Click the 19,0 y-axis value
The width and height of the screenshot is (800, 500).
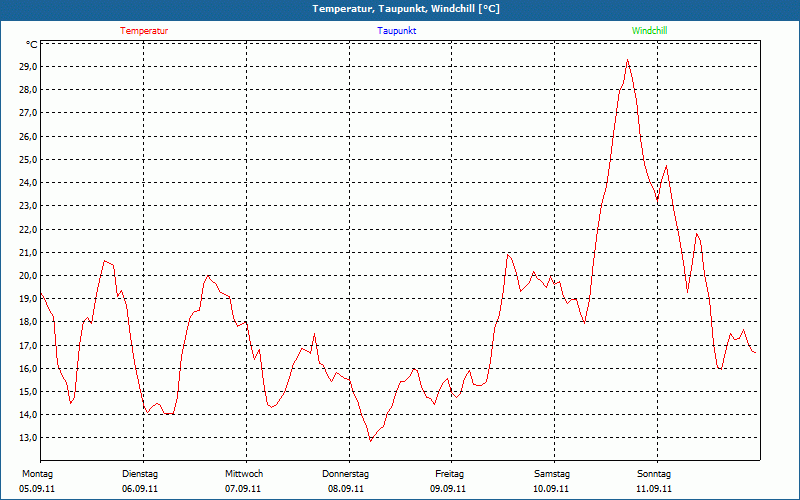coord(28,298)
